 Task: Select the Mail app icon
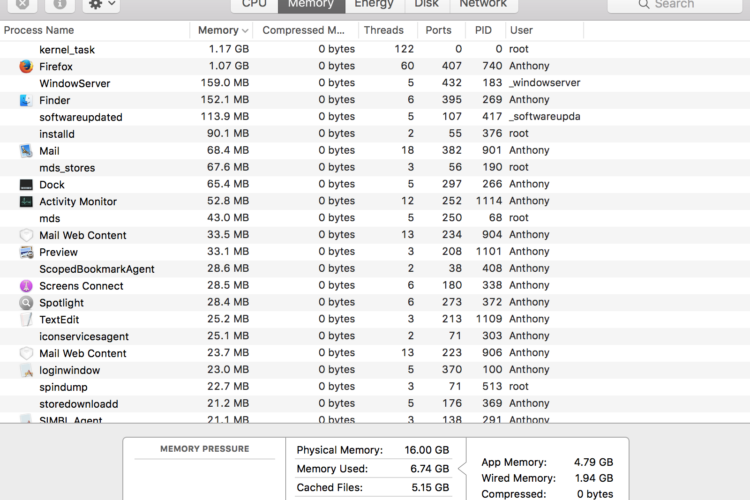(26, 151)
